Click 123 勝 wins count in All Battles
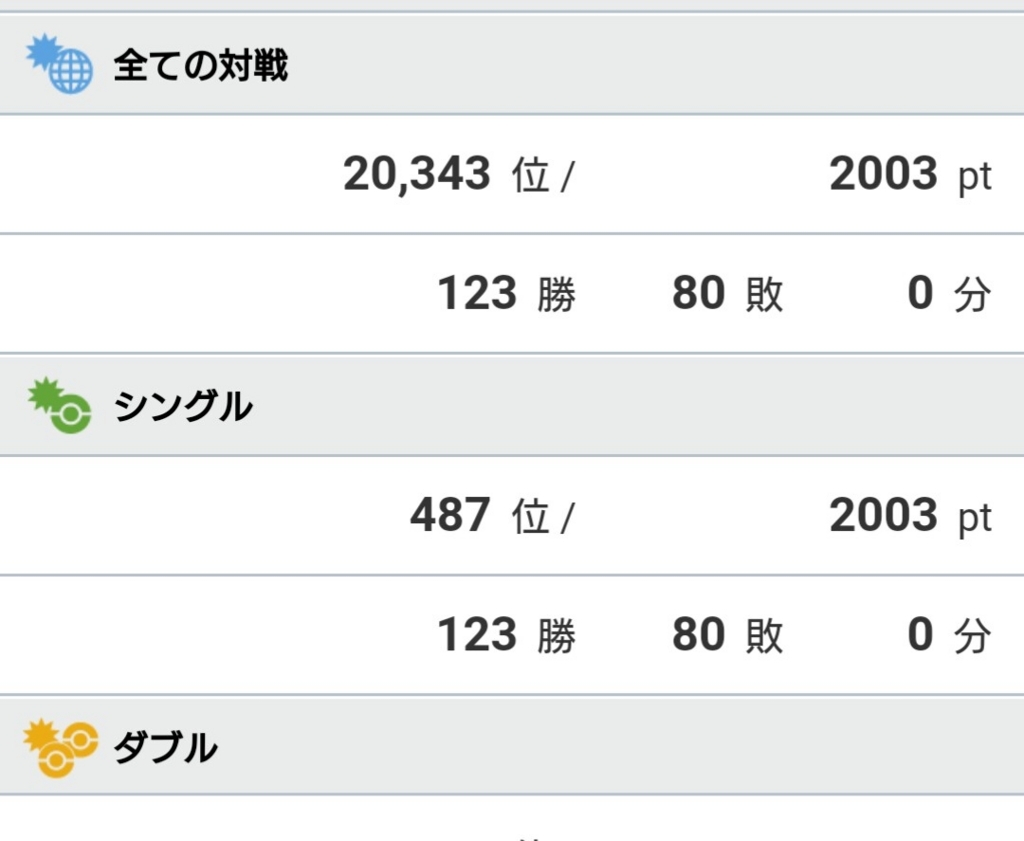Screen dimensions: 1024x841 tap(506, 294)
